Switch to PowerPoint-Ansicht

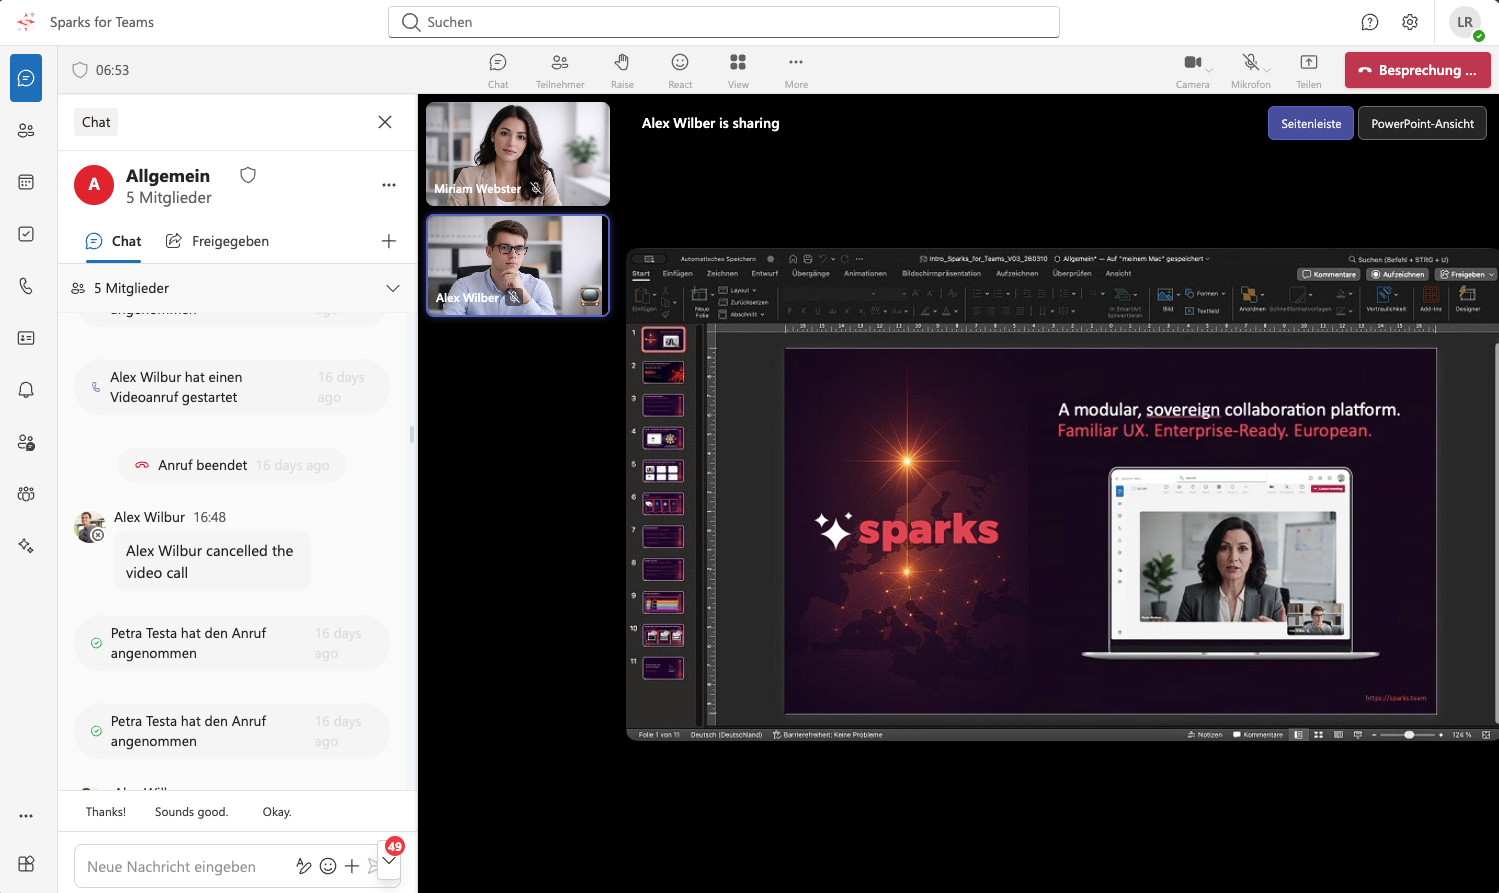coord(1422,124)
